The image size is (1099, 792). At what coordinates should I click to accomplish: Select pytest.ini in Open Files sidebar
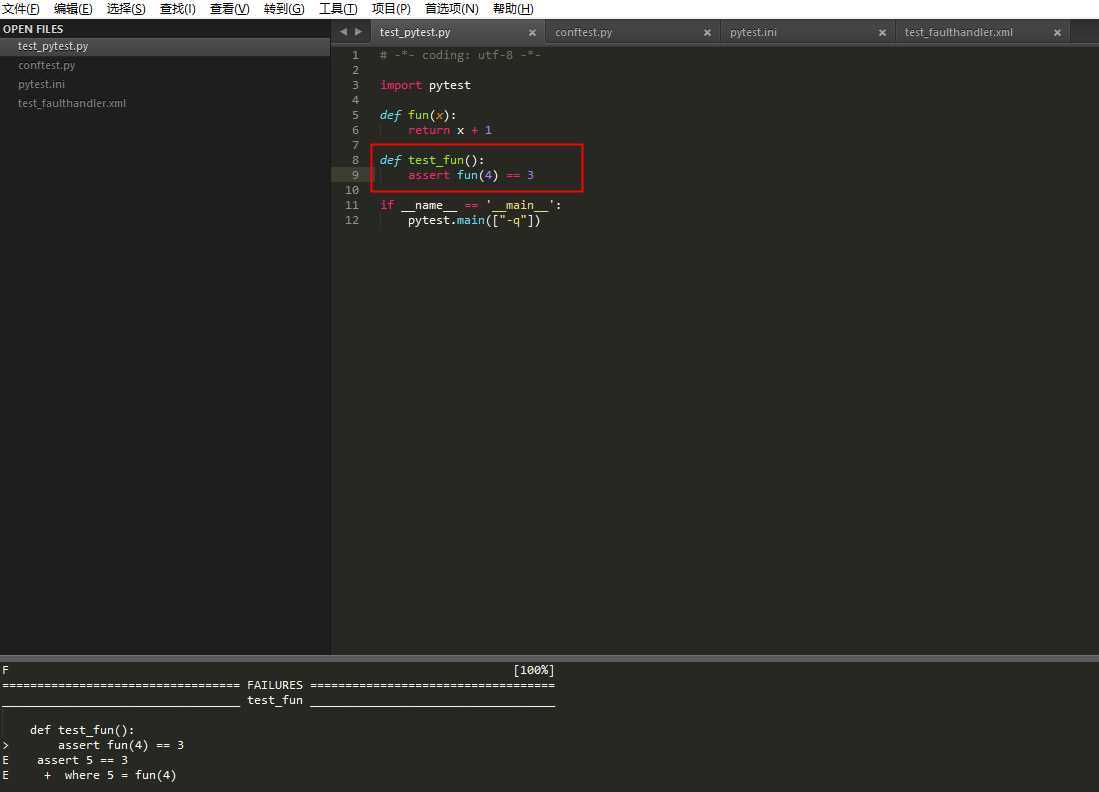(165, 84)
